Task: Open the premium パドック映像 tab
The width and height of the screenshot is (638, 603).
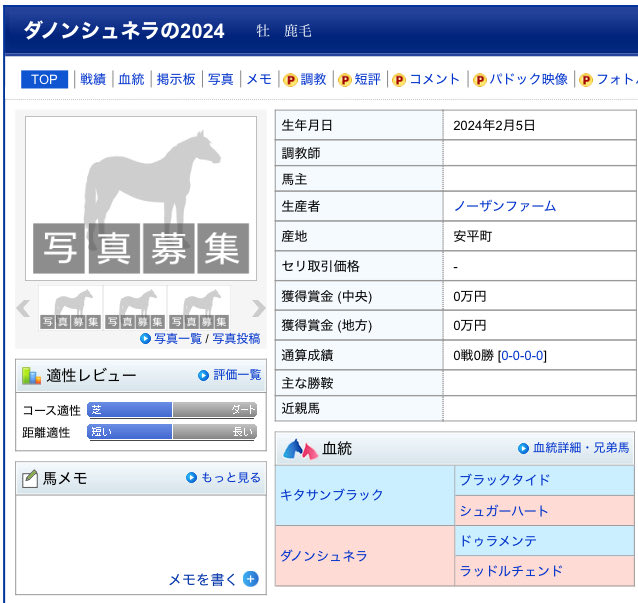Action: click(x=529, y=79)
